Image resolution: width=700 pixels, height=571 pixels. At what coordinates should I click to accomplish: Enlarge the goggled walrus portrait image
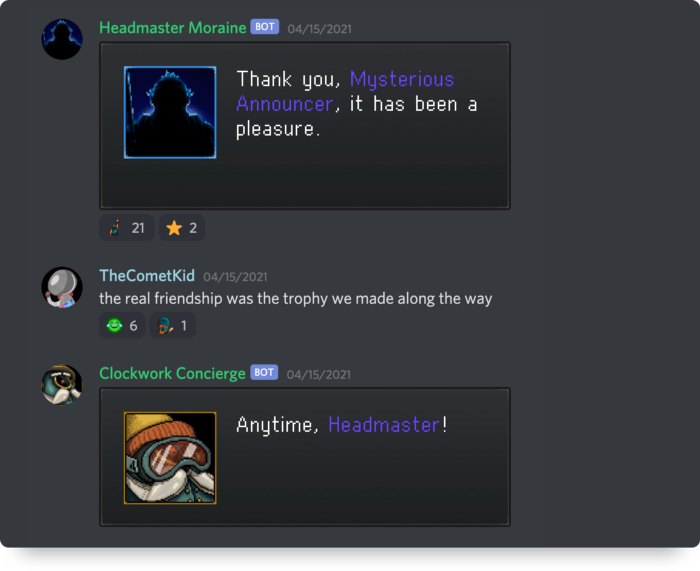click(x=170, y=458)
